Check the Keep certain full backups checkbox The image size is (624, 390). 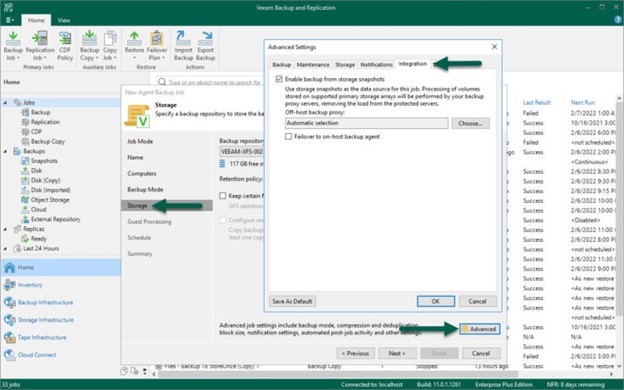coord(223,196)
